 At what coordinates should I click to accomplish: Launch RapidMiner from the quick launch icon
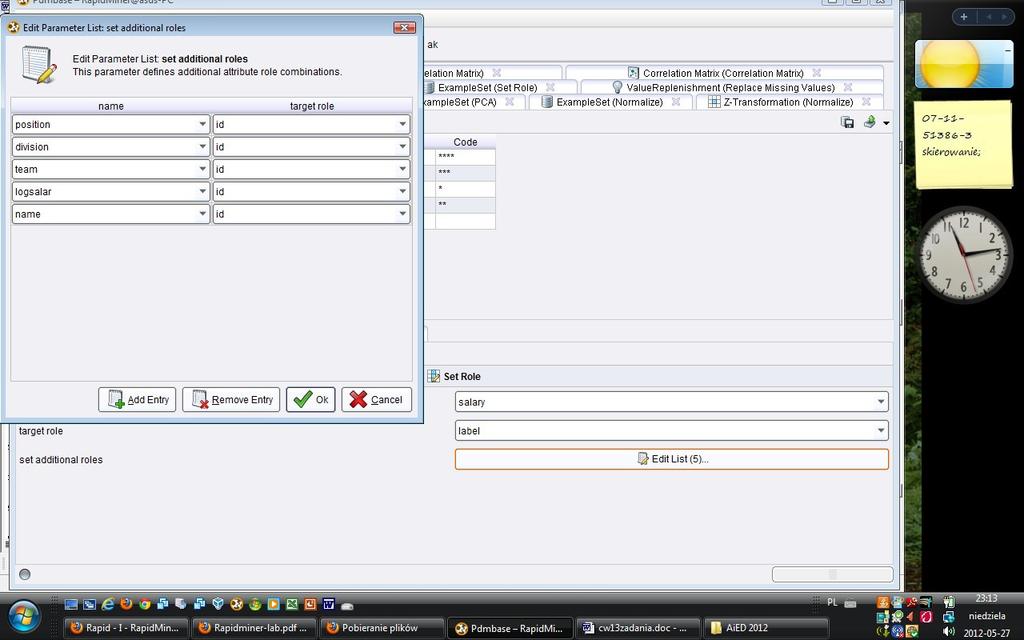pos(236,605)
